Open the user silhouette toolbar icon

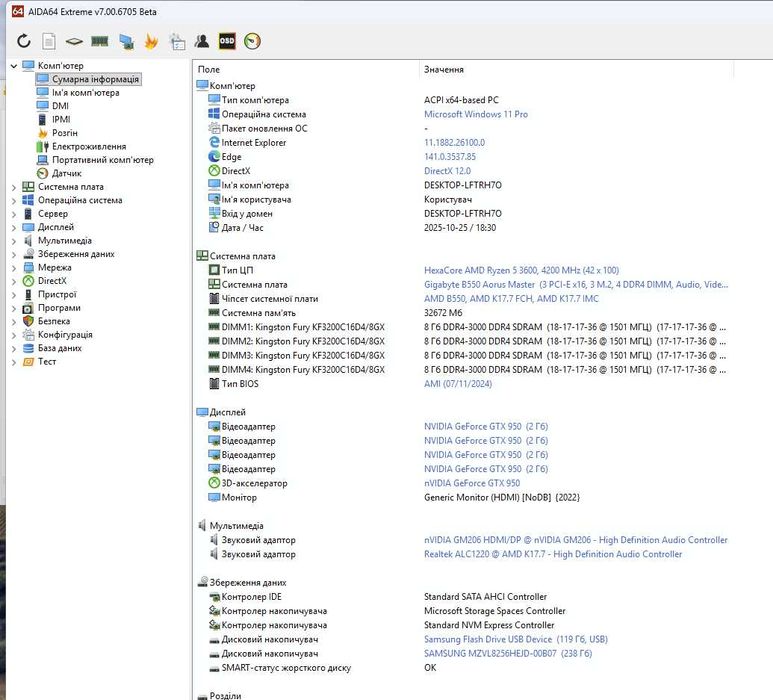202,41
